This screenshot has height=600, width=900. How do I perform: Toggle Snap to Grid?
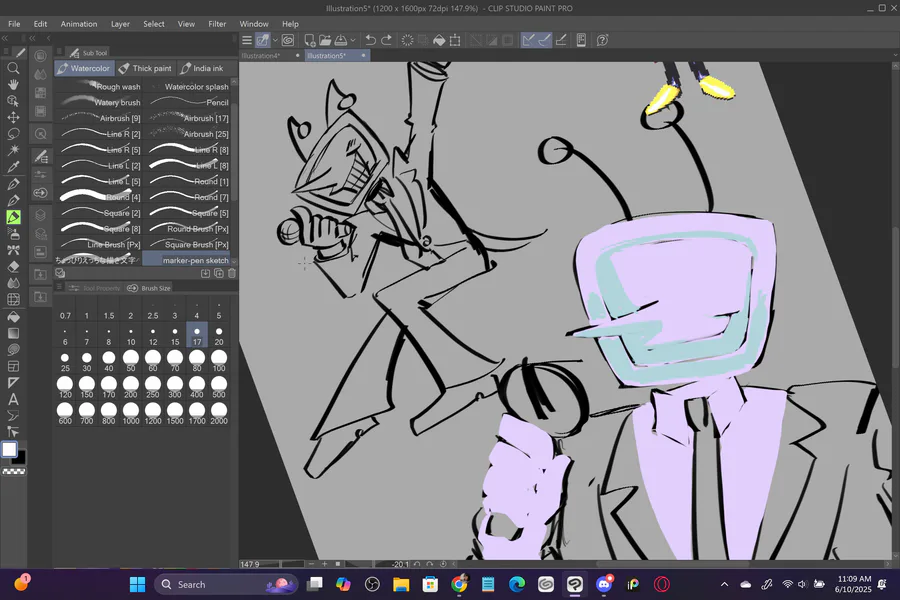tap(561, 40)
